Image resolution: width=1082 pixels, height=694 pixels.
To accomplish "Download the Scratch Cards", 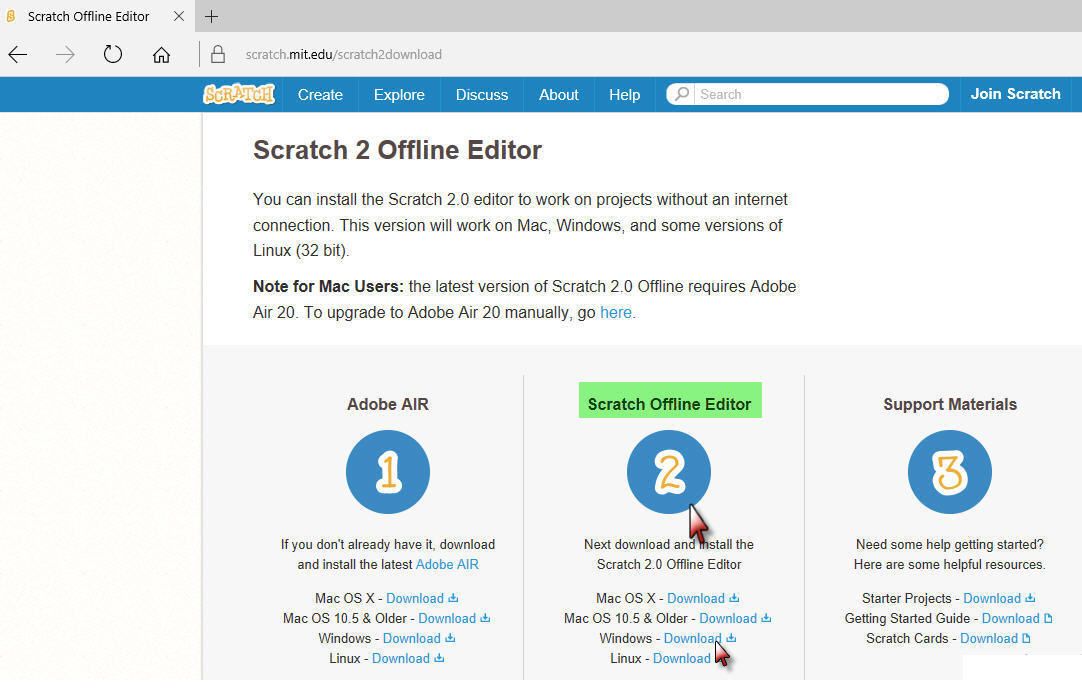I will coord(989,638).
